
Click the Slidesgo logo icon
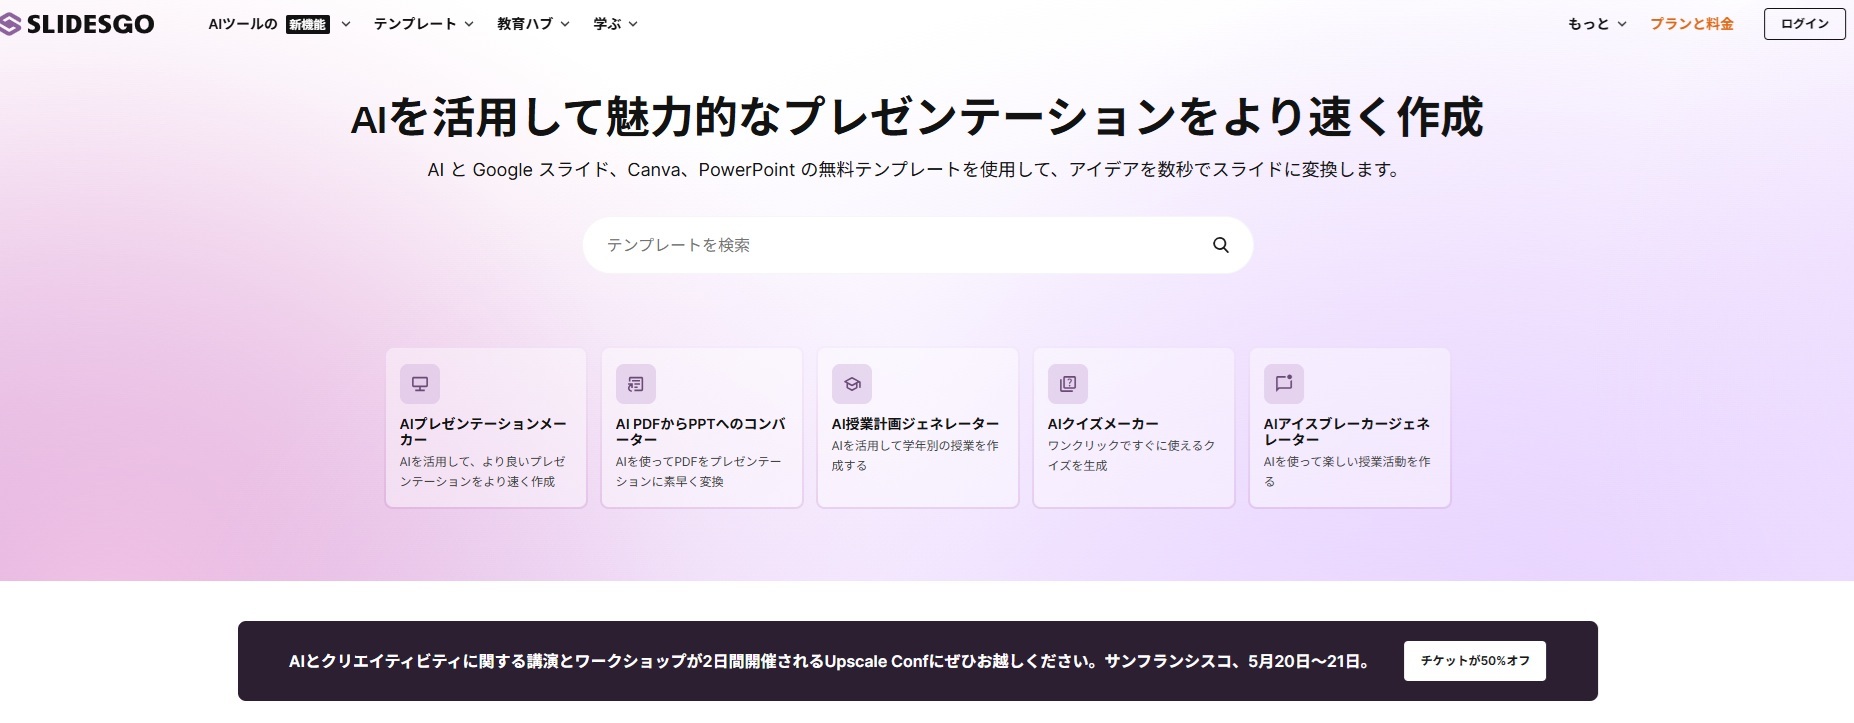11,24
